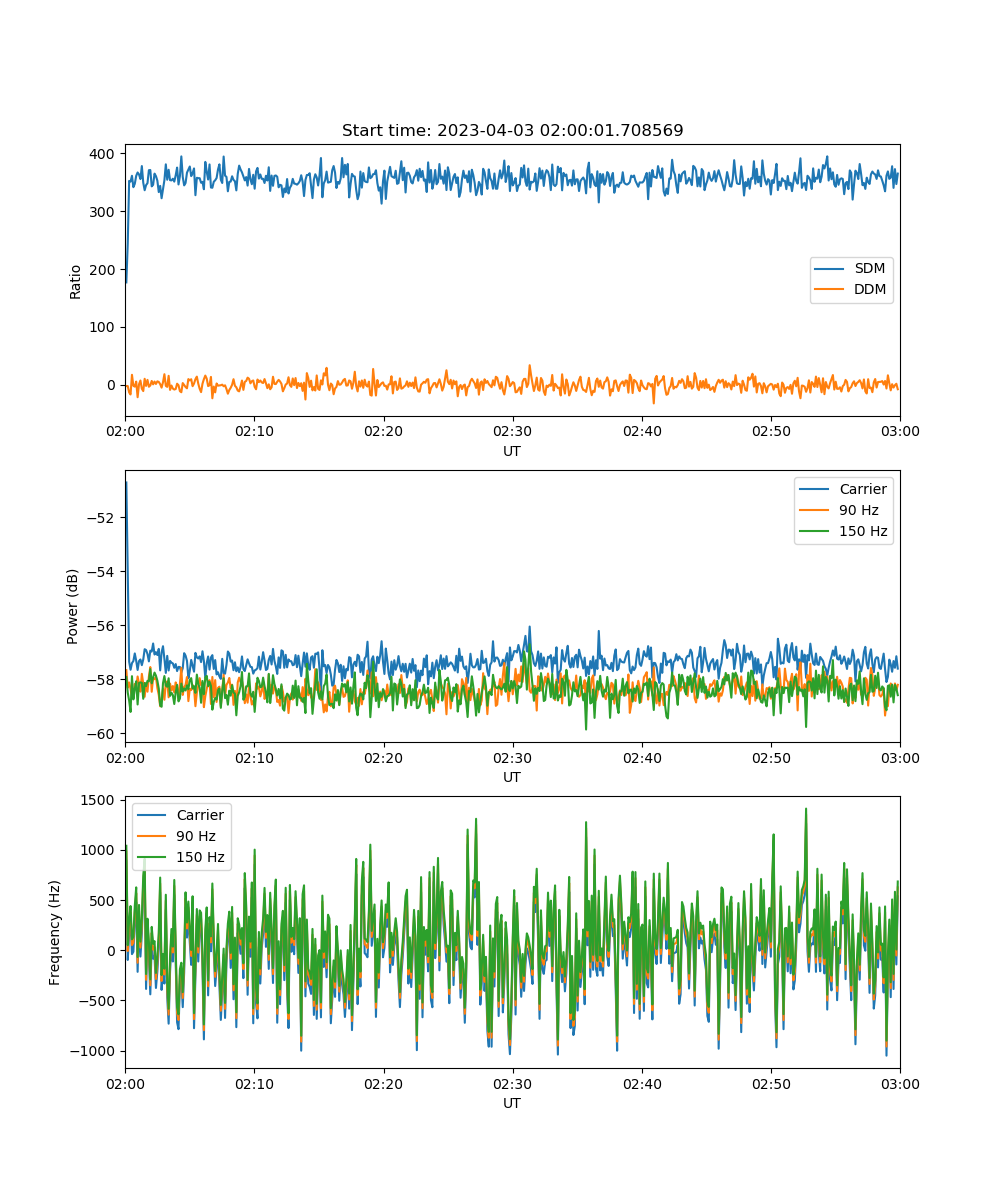Click the 02:40 tick under the Power plot
1000x1200 pixels.
pos(642,757)
